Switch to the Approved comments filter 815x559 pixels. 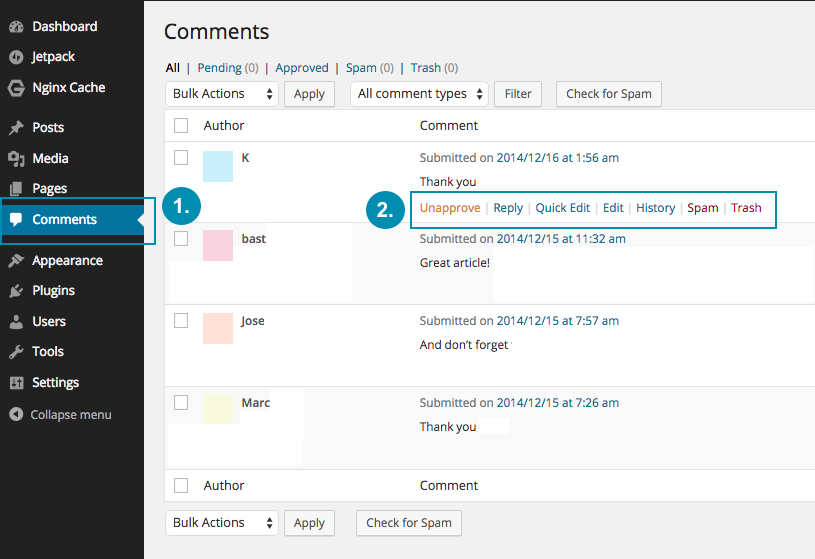(301, 68)
